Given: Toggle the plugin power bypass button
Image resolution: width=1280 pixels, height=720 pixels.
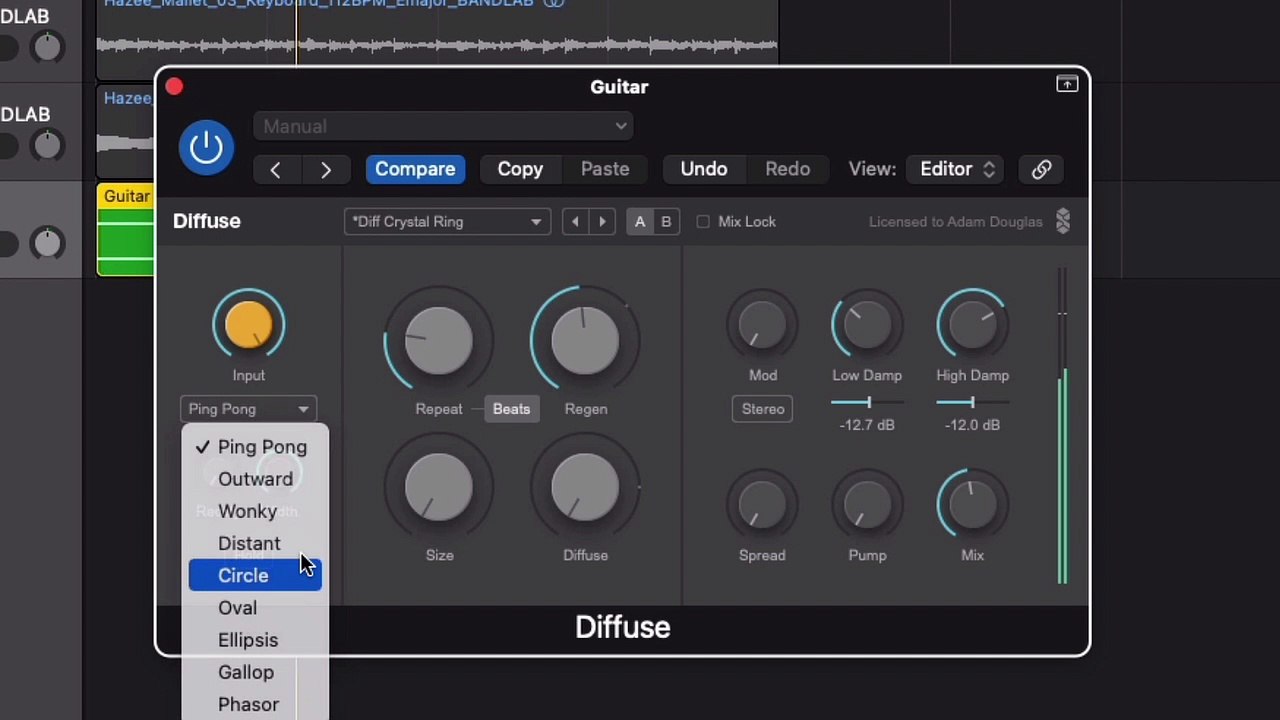Looking at the screenshot, I should [206, 147].
